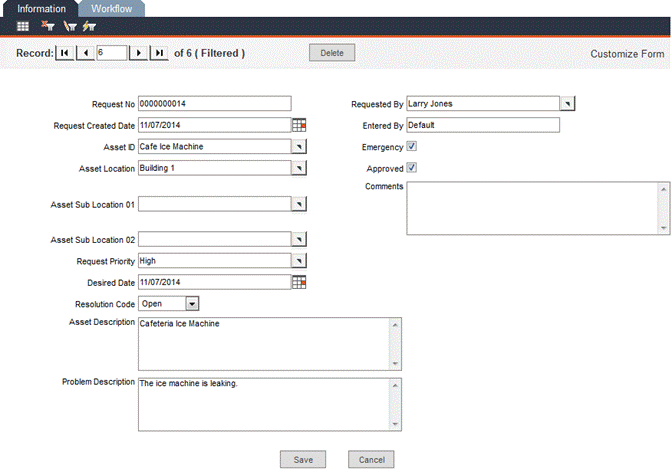Screen dimensions: 672x472
Task: Toggle the Emergency checkbox
Action: 411,146
